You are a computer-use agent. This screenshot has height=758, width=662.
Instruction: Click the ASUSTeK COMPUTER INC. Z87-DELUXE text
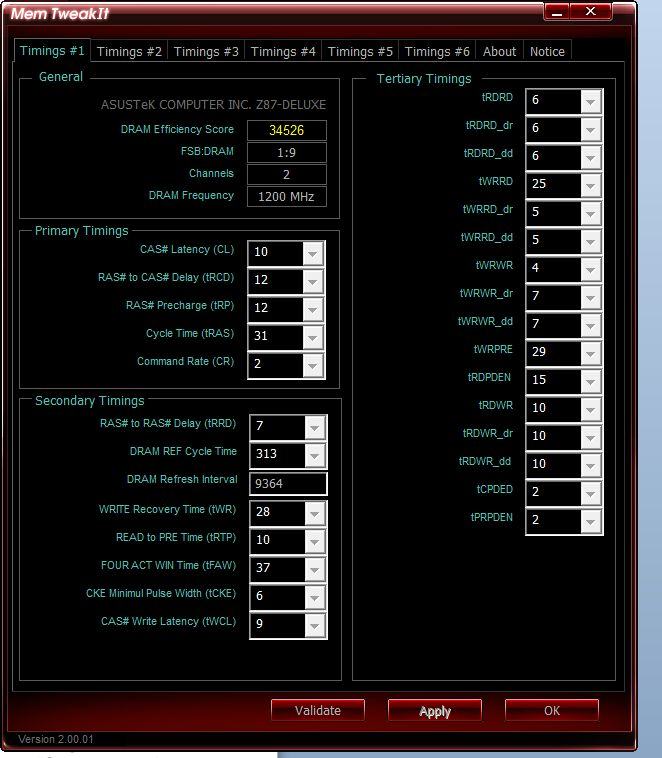(x=213, y=104)
